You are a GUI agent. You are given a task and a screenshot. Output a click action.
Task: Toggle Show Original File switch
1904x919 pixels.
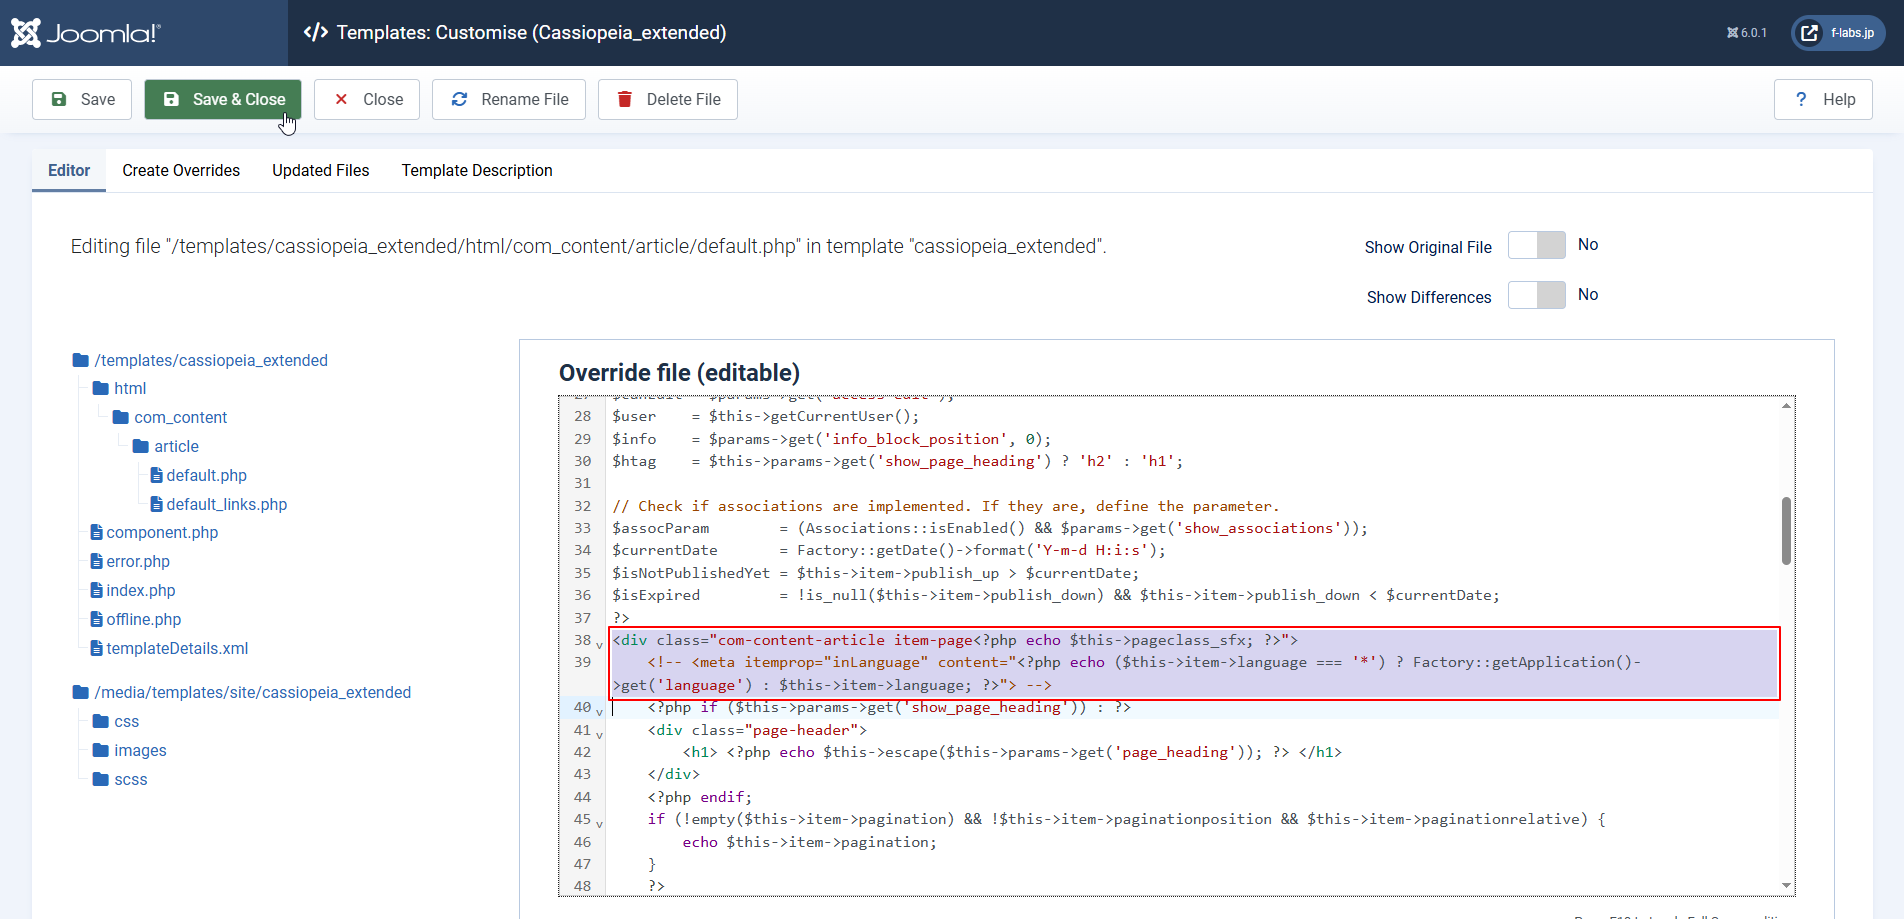[1536, 245]
